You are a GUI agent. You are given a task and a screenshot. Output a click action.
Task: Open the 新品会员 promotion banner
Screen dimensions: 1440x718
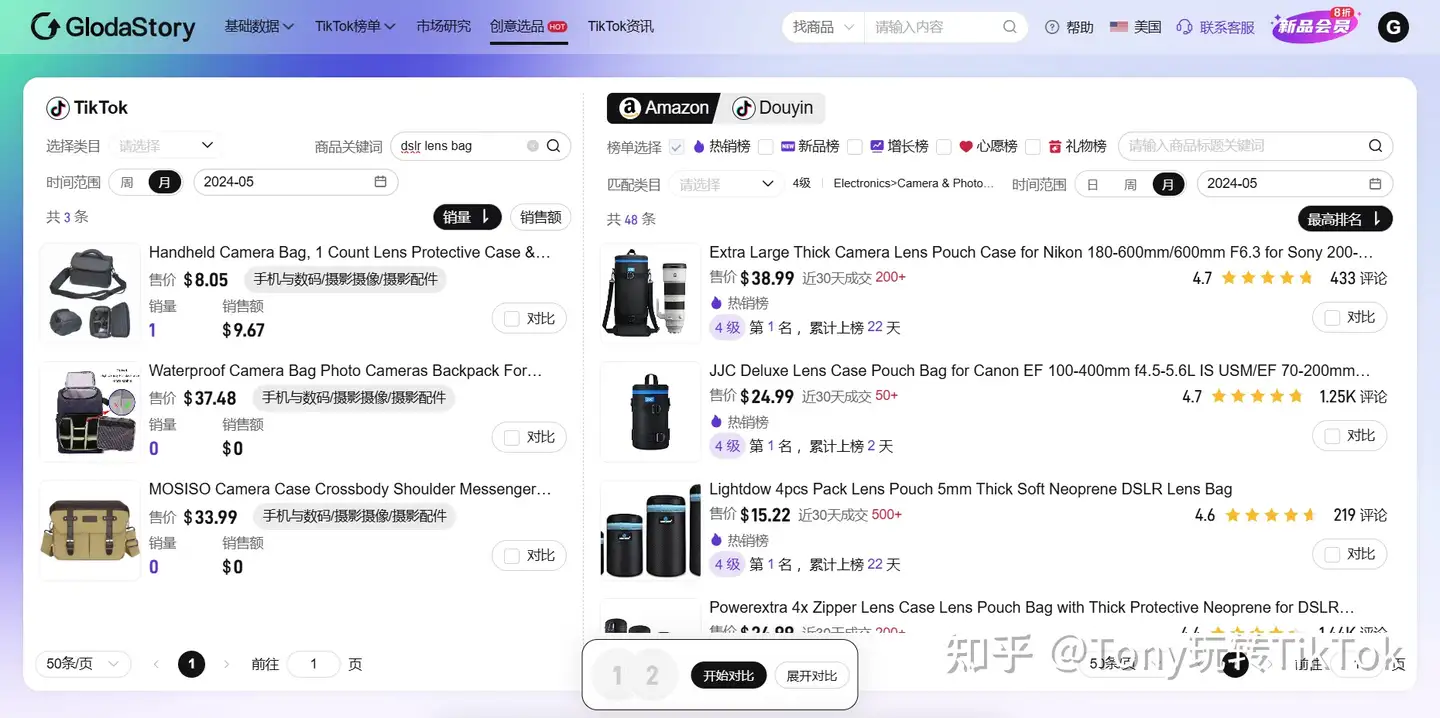[x=1315, y=26]
